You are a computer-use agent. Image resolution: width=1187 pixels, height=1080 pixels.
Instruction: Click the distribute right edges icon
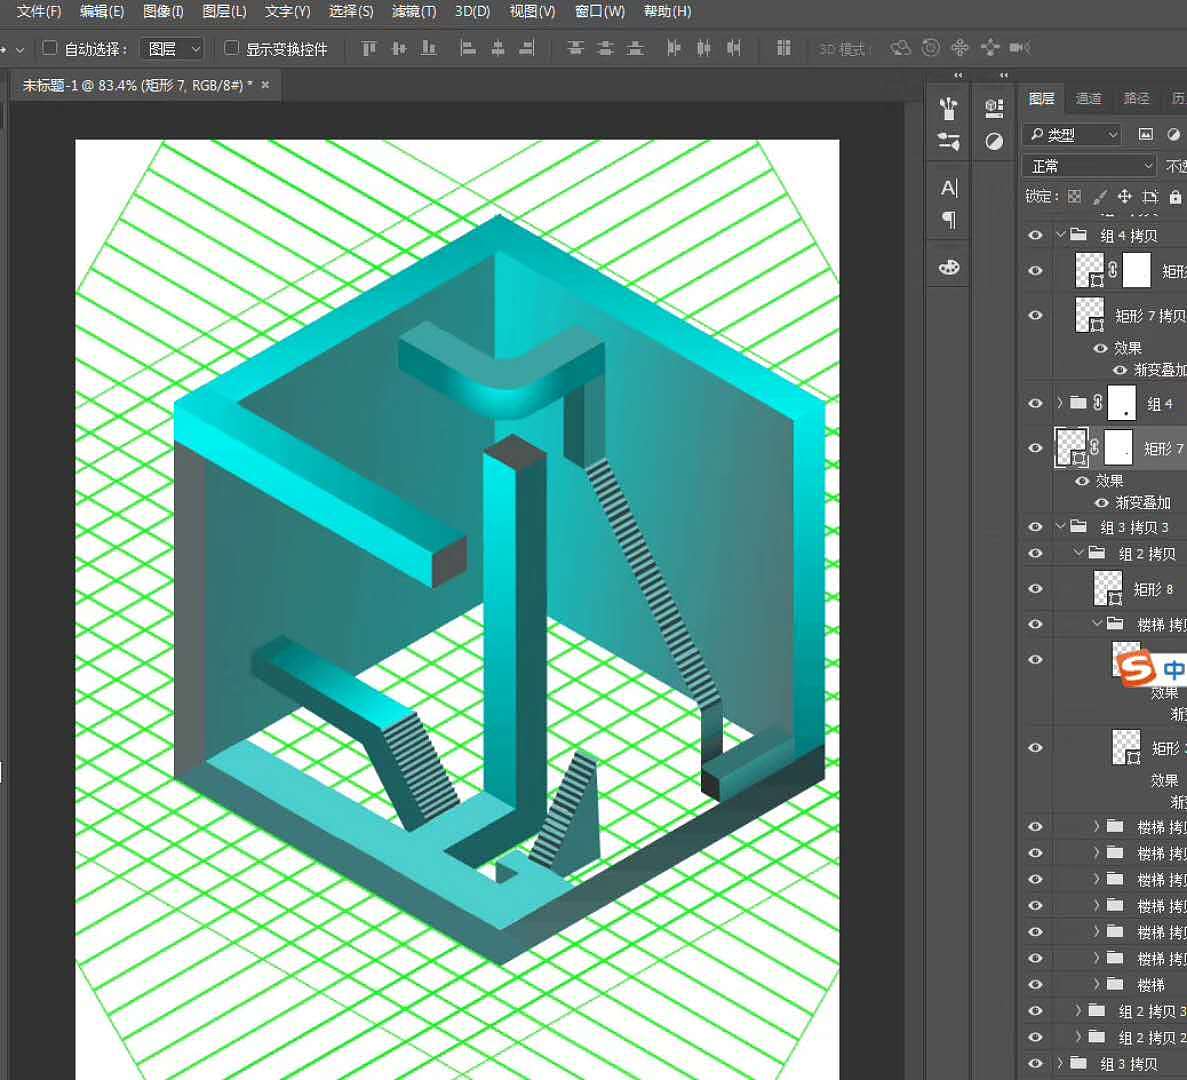(x=733, y=48)
